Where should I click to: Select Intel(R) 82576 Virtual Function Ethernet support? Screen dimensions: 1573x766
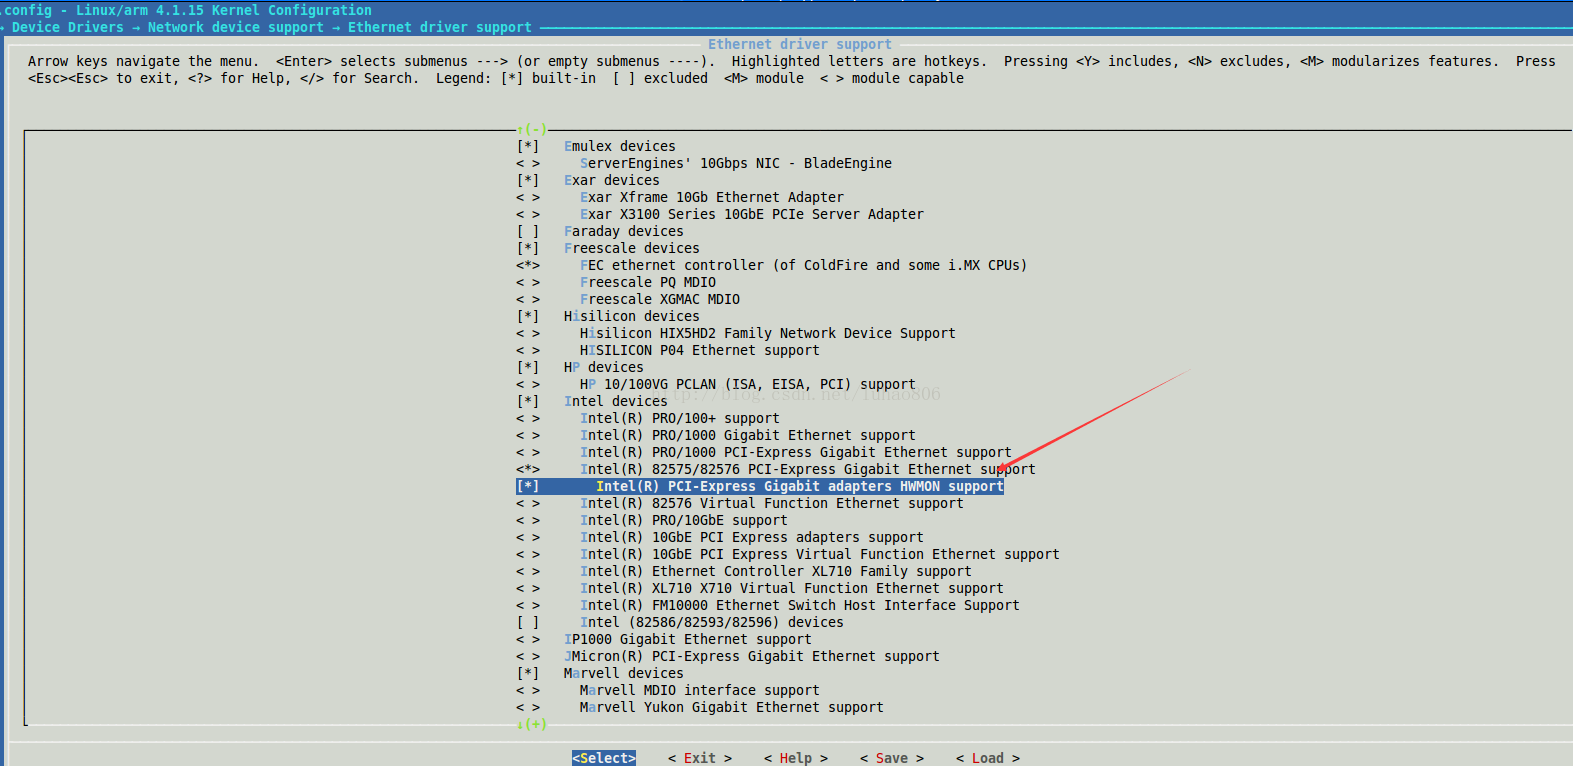(x=772, y=503)
